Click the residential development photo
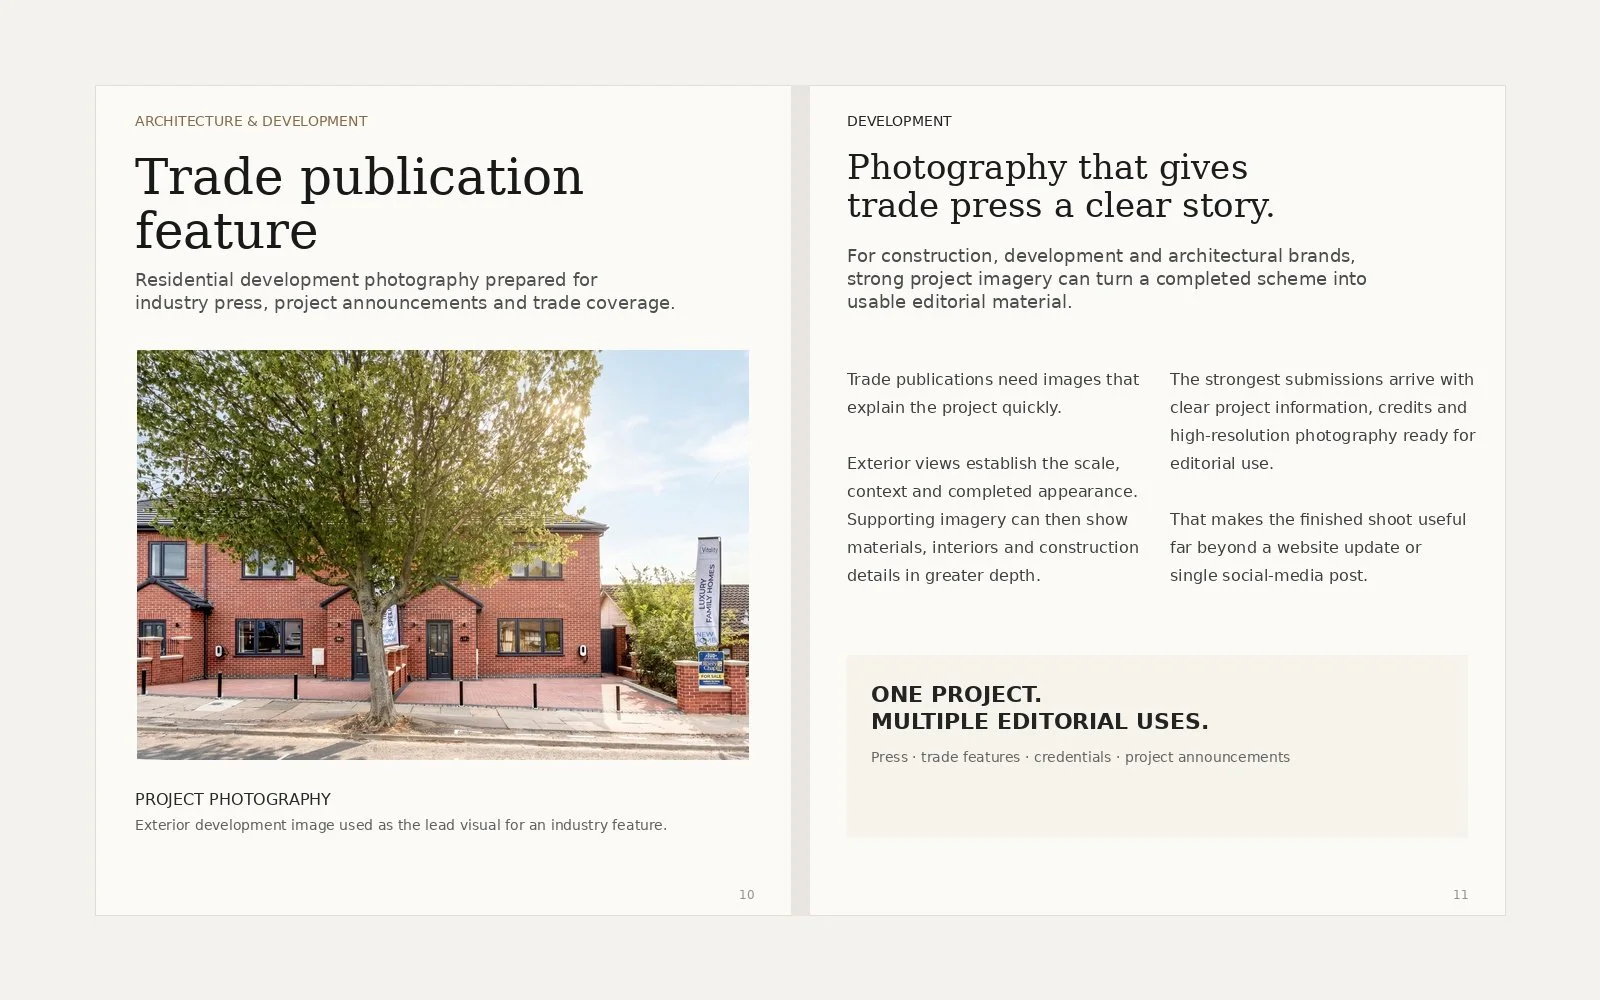Image resolution: width=1600 pixels, height=1000 pixels. 442,554
